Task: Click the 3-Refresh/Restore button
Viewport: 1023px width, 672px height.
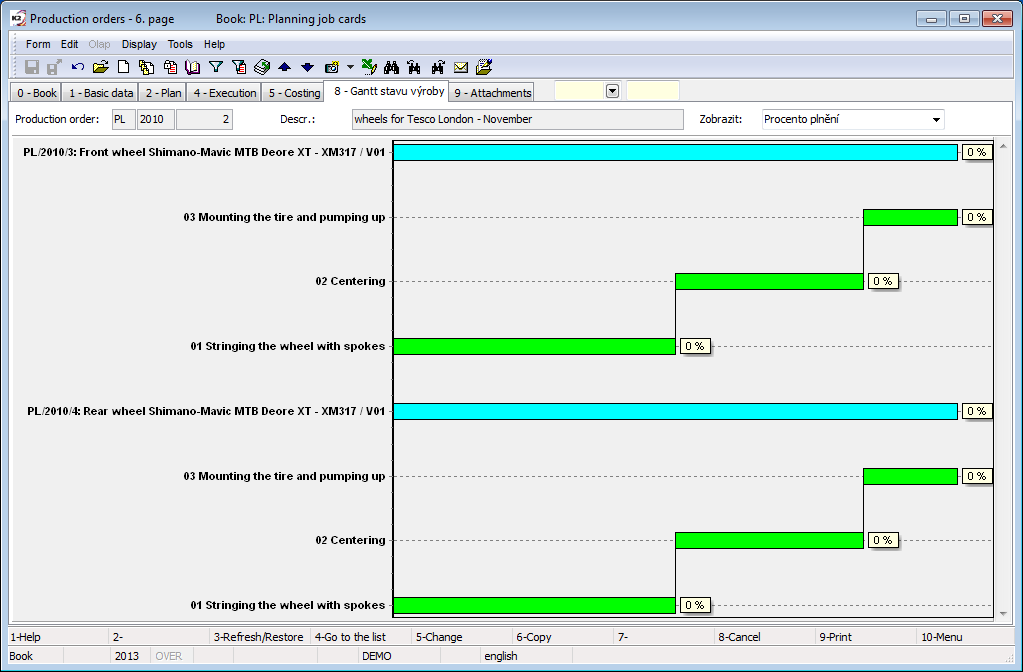Action: click(x=259, y=637)
